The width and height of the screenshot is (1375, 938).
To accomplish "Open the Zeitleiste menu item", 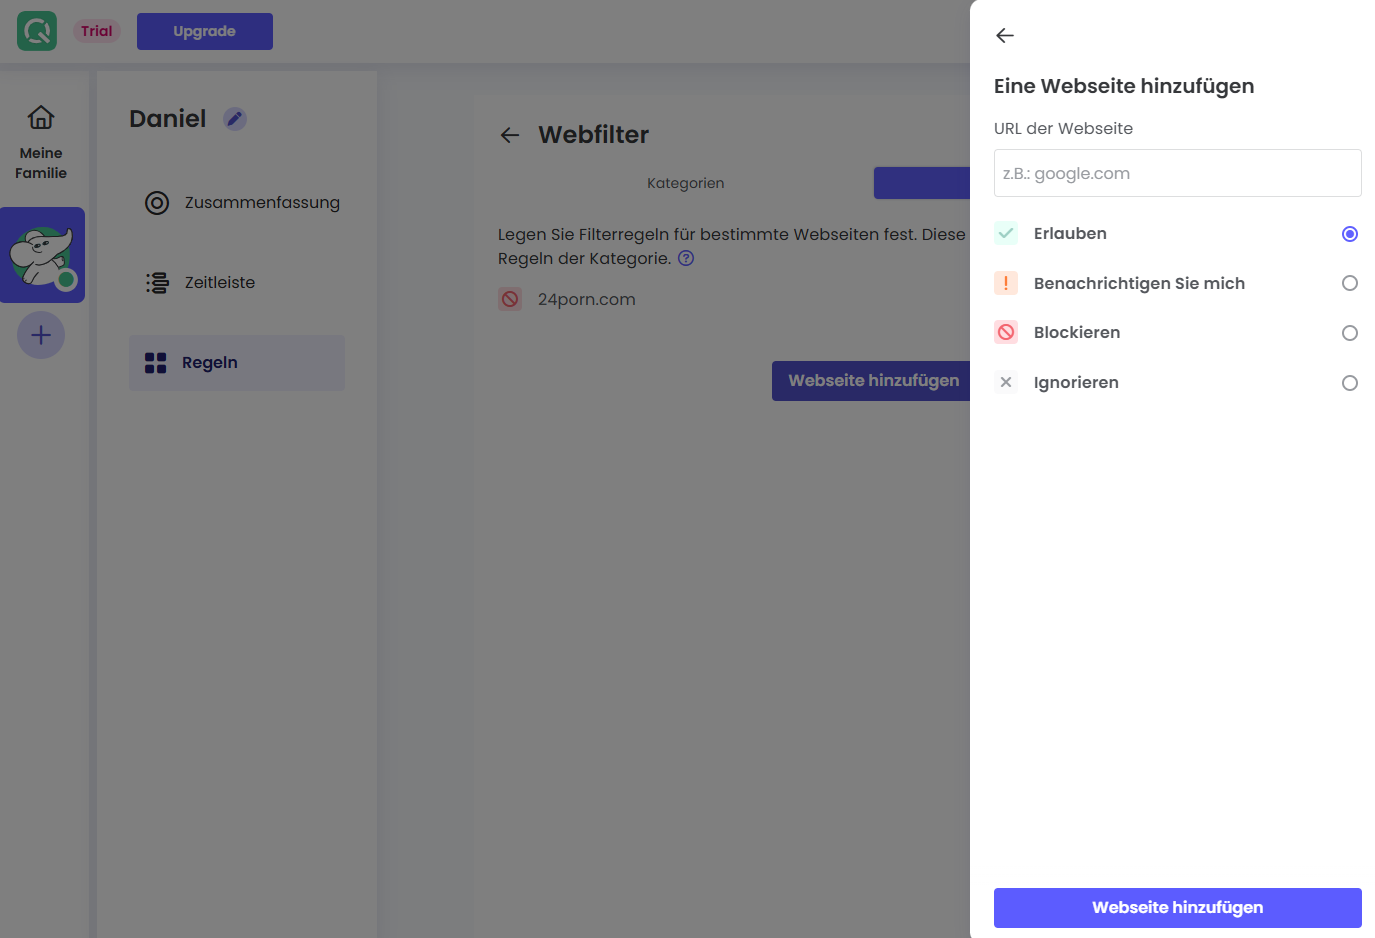I will tap(220, 283).
